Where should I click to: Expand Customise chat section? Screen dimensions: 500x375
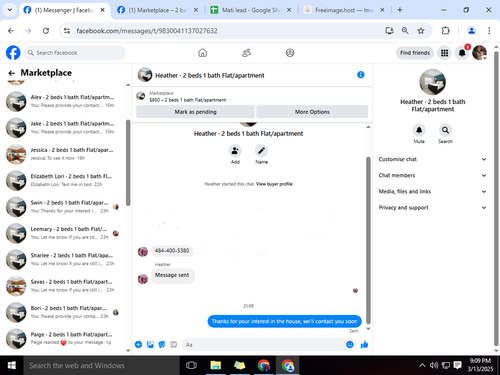432,159
